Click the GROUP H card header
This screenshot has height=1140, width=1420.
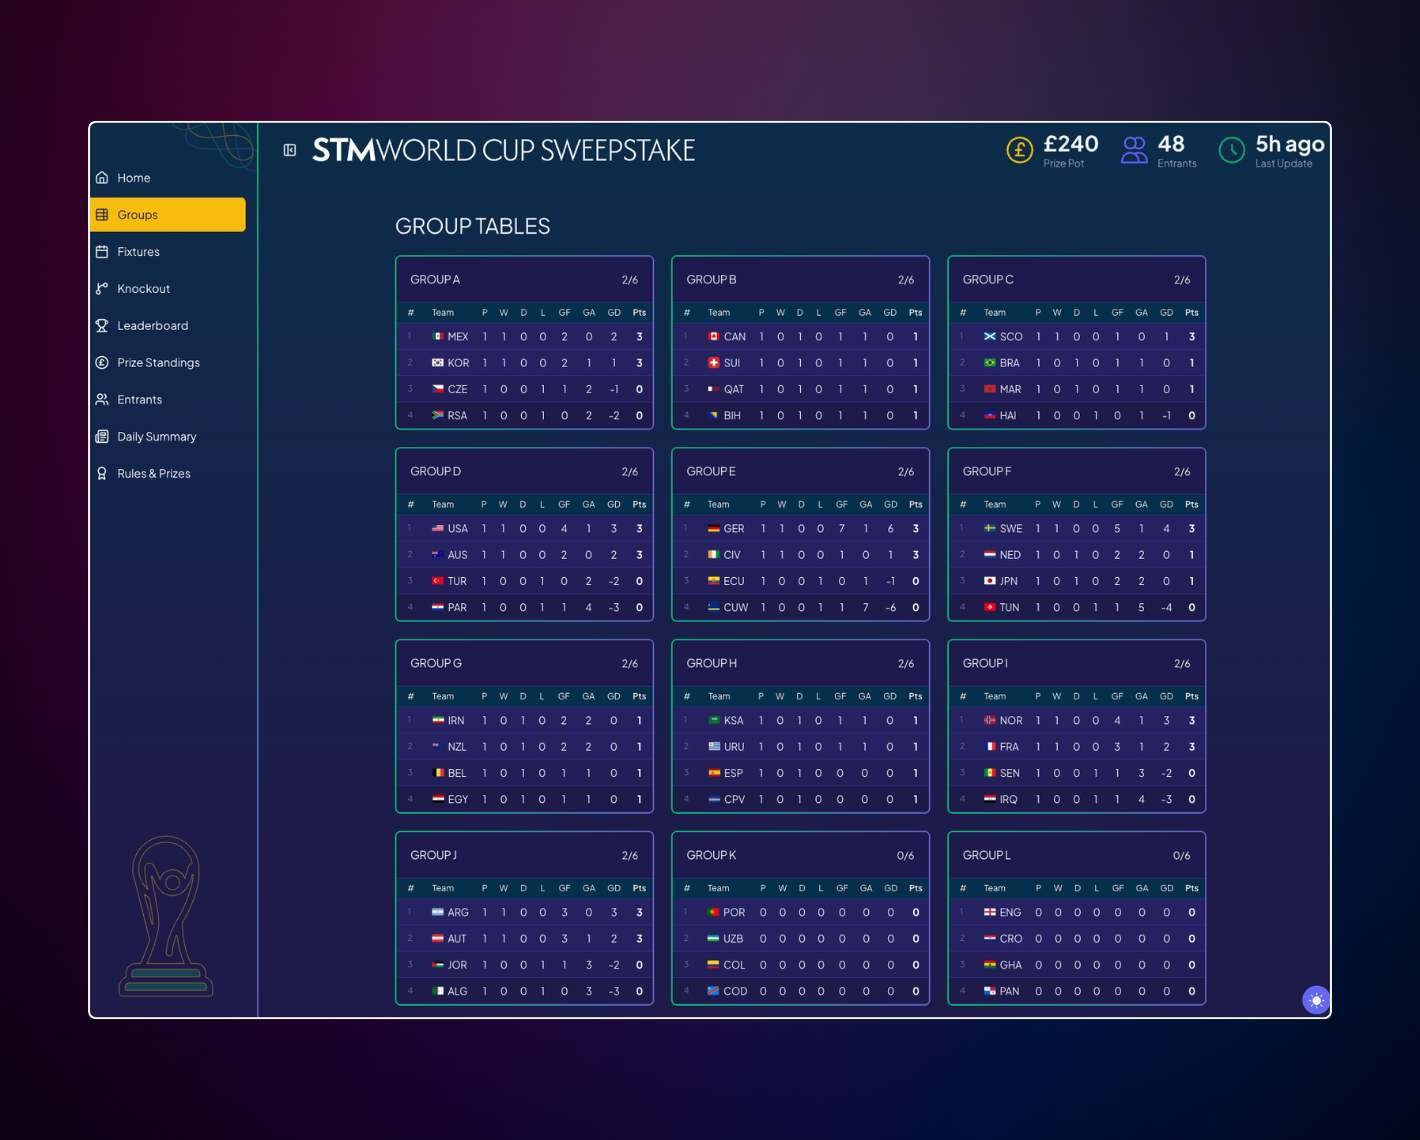[x=800, y=664]
